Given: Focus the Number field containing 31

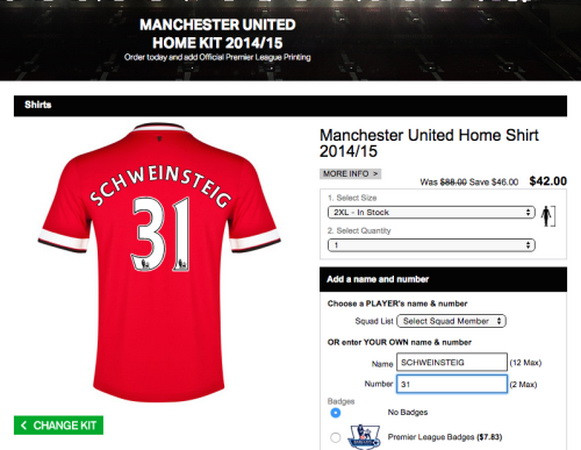Looking at the screenshot, I should [452, 384].
